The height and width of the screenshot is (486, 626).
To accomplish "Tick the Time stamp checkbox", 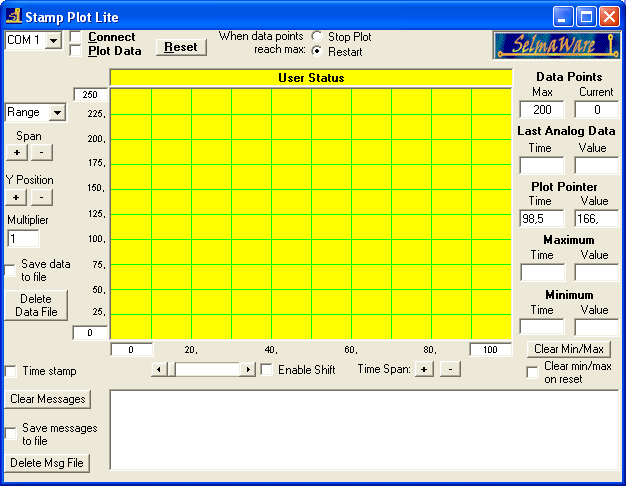I will pos(11,371).
